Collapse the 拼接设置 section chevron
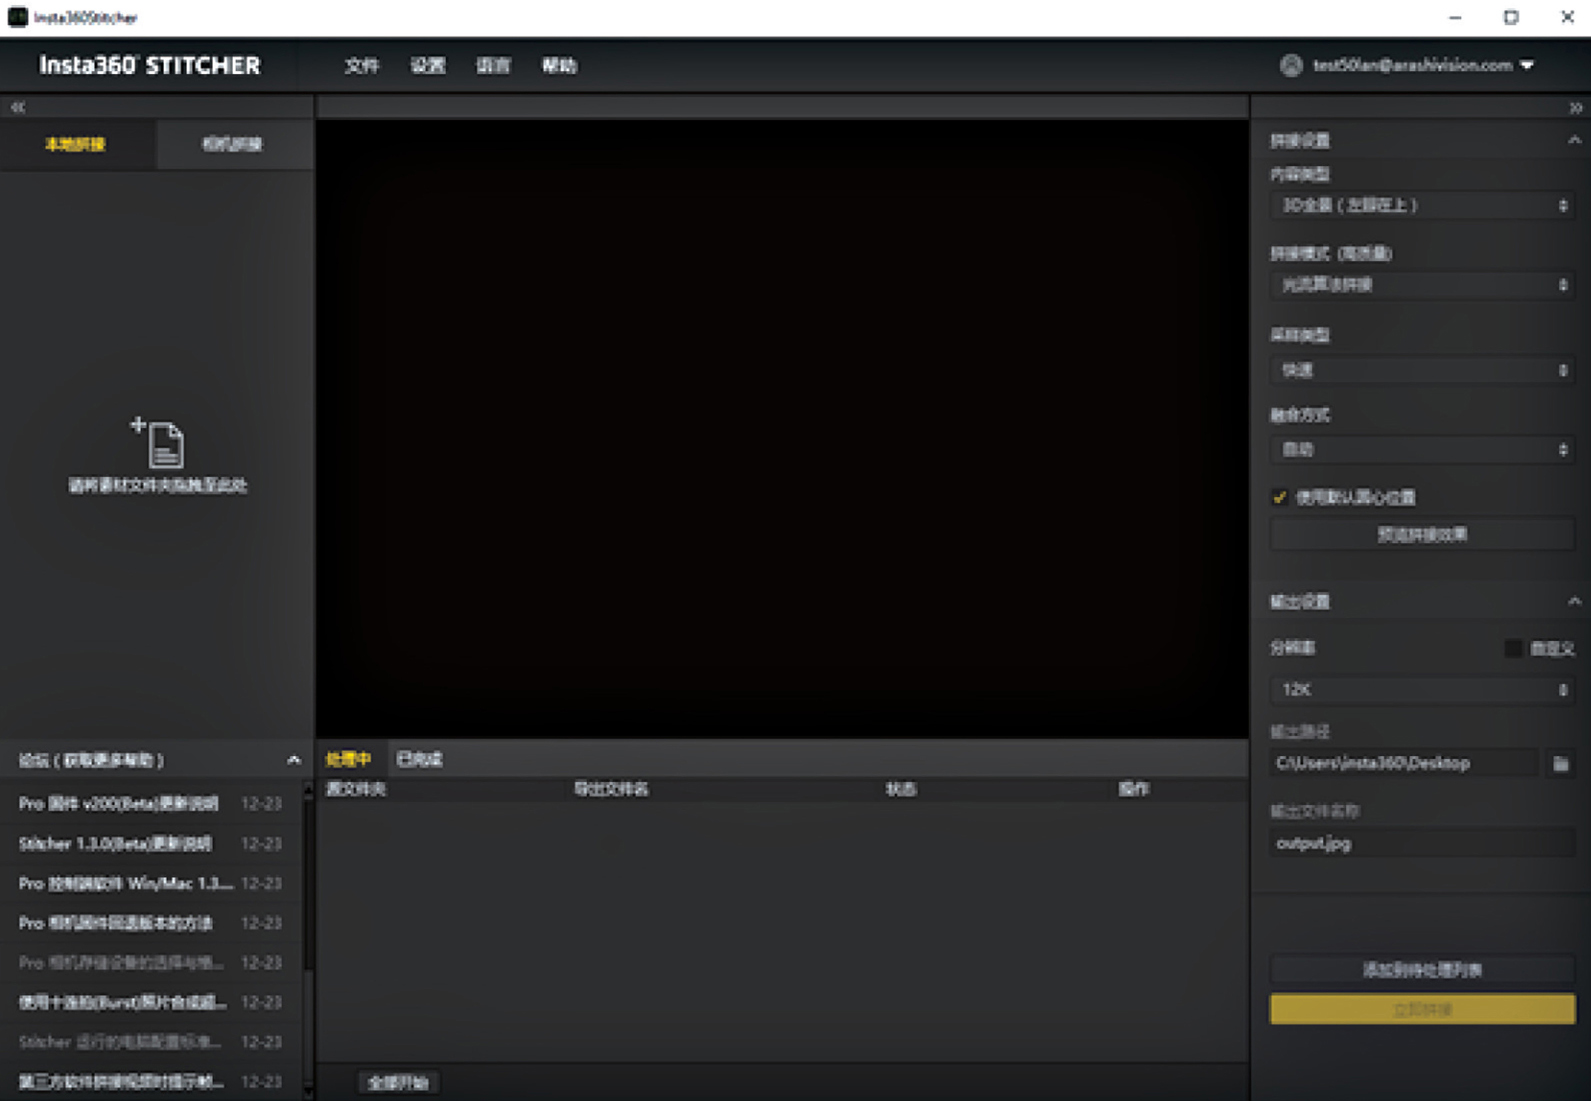The image size is (1591, 1101). pyautogui.click(x=1574, y=141)
